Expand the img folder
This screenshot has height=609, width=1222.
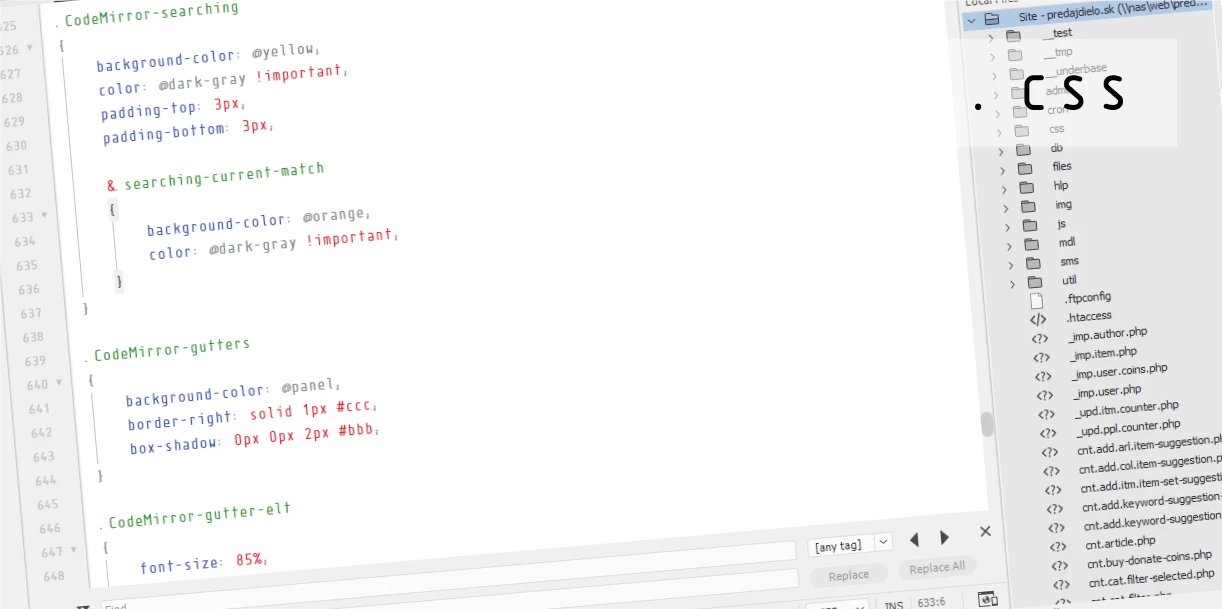point(1005,208)
